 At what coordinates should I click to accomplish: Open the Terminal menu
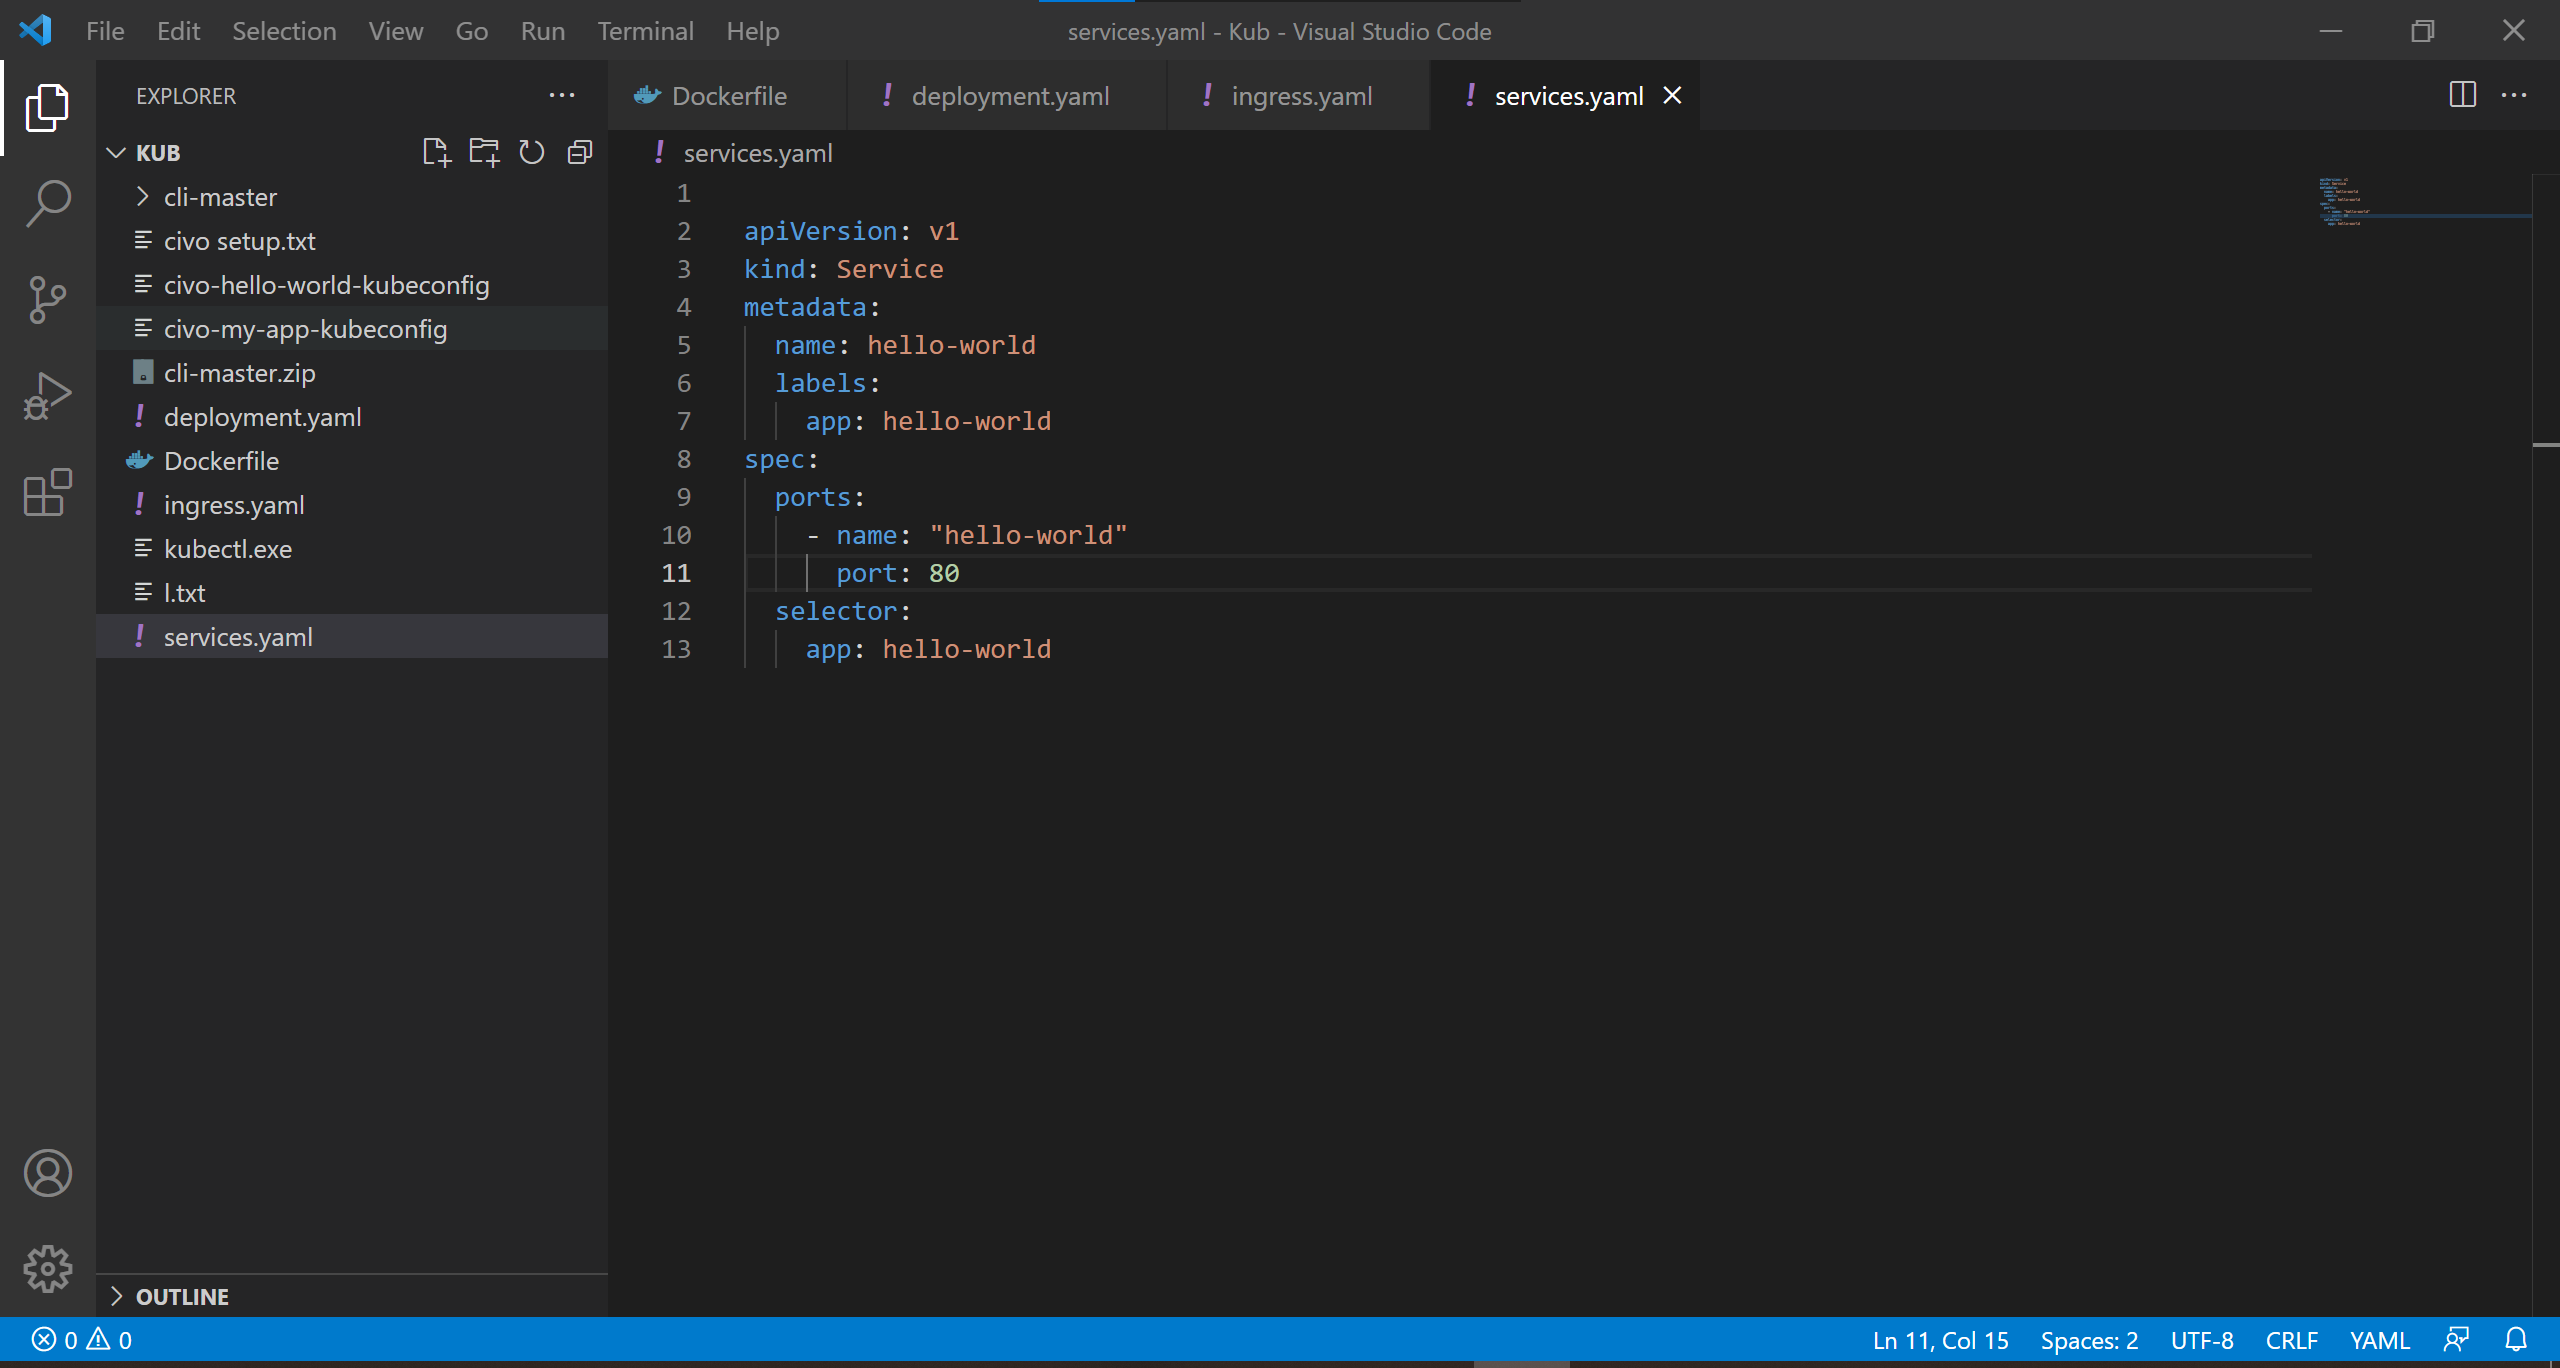click(x=646, y=31)
